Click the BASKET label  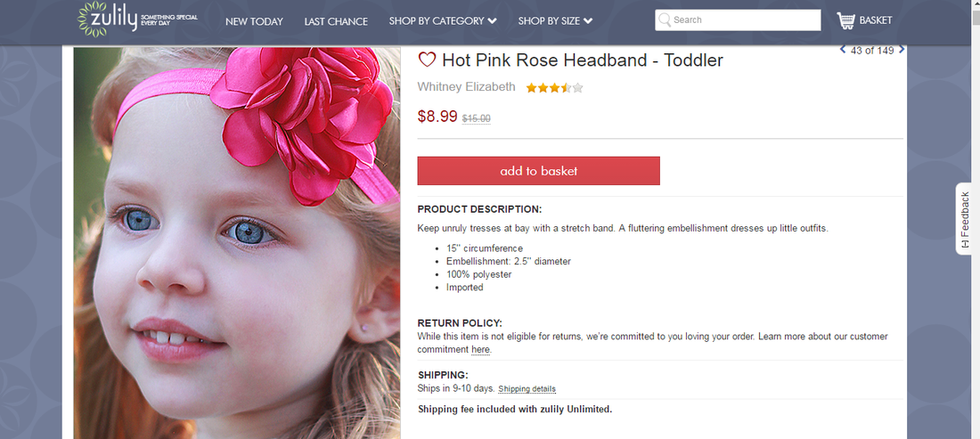coord(875,20)
